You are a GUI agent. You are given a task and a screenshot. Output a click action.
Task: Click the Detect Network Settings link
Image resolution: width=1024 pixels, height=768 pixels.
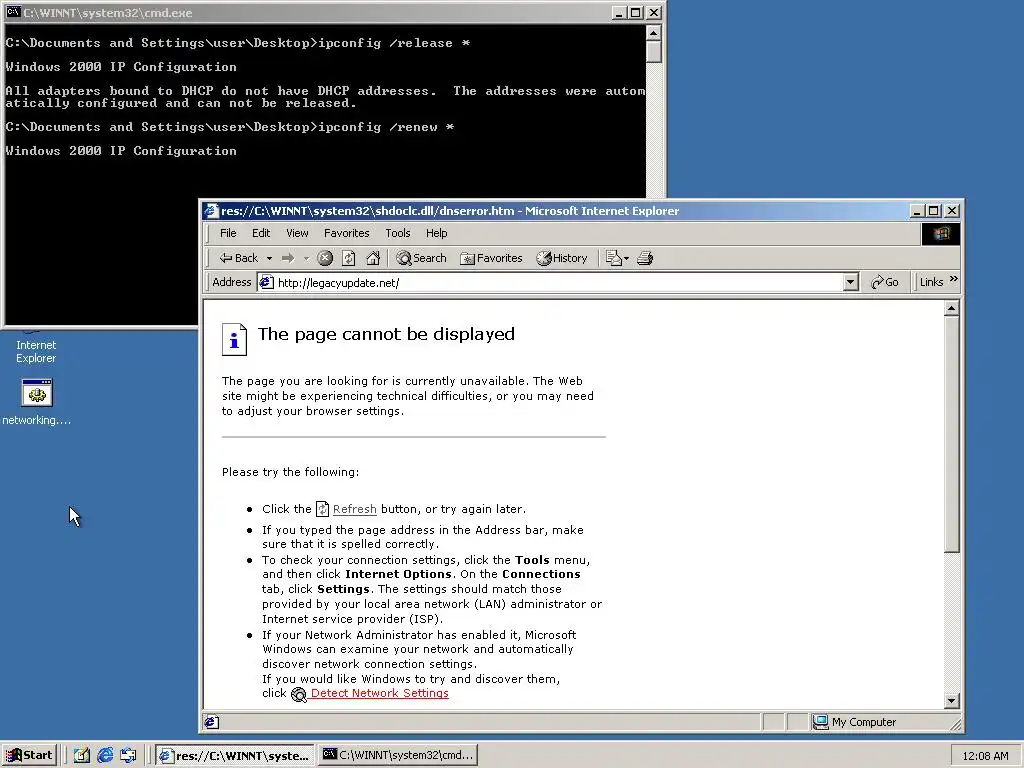379,693
